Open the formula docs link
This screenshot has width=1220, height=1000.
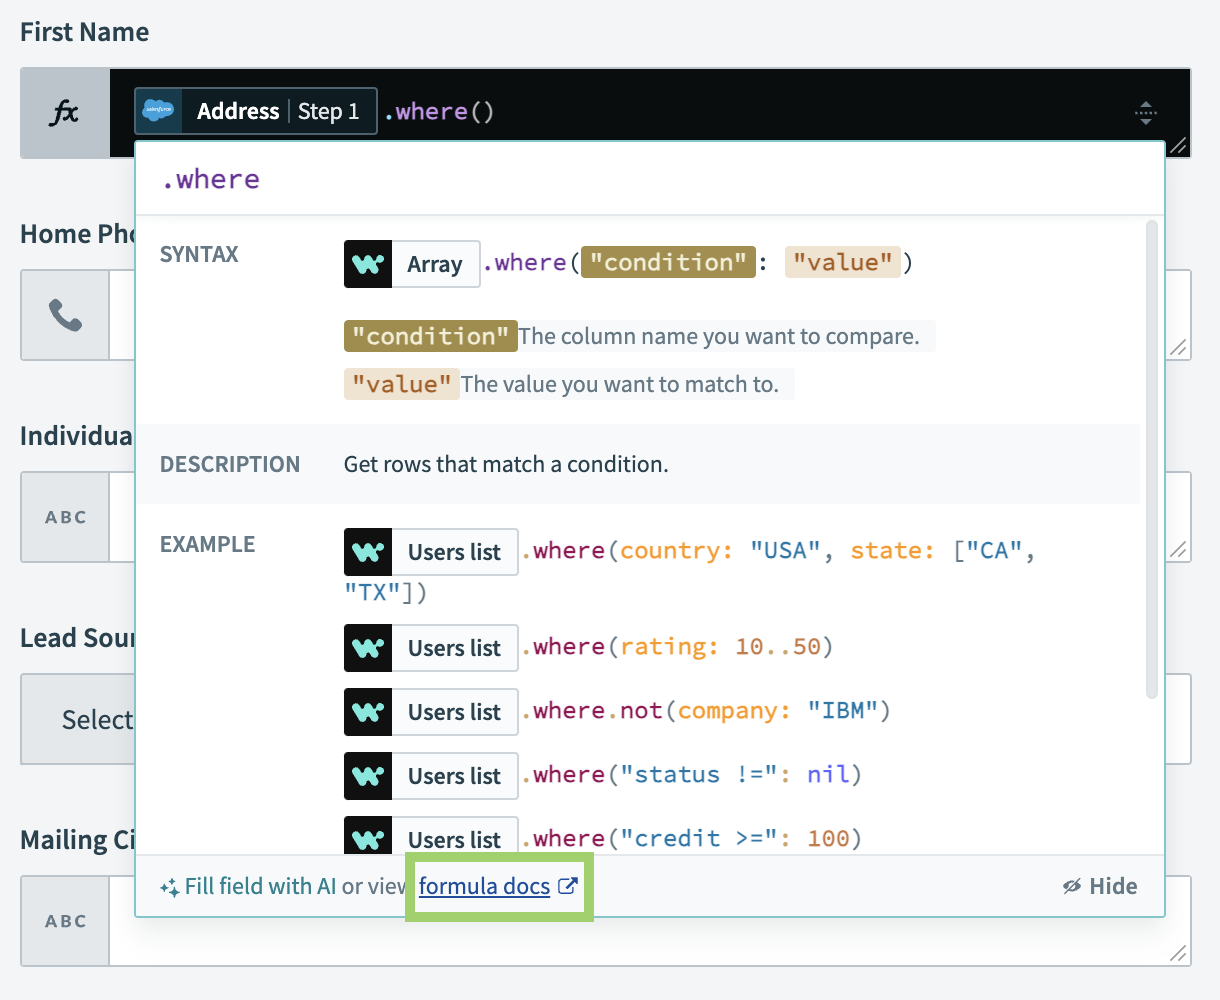[x=487, y=886]
